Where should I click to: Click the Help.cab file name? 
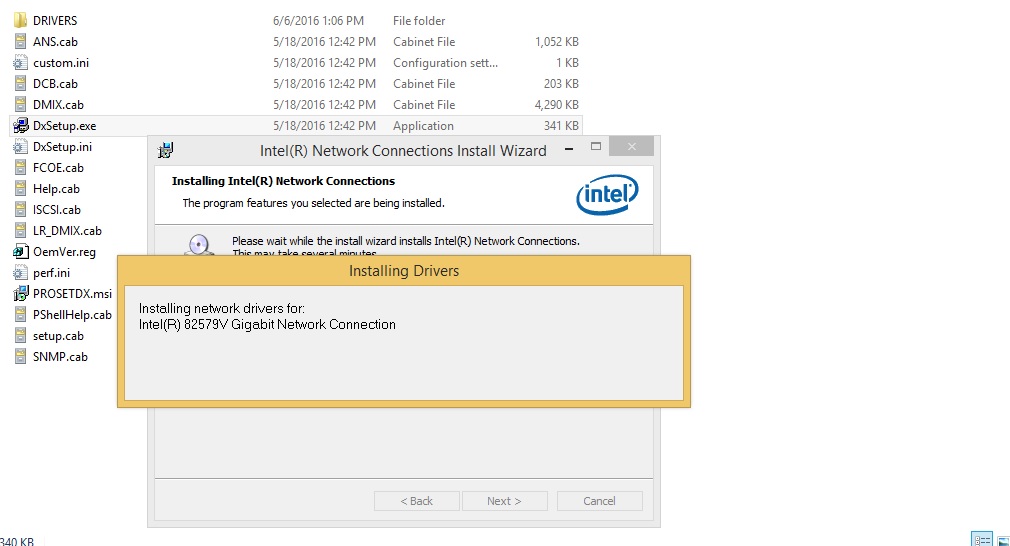pos(56,189)
